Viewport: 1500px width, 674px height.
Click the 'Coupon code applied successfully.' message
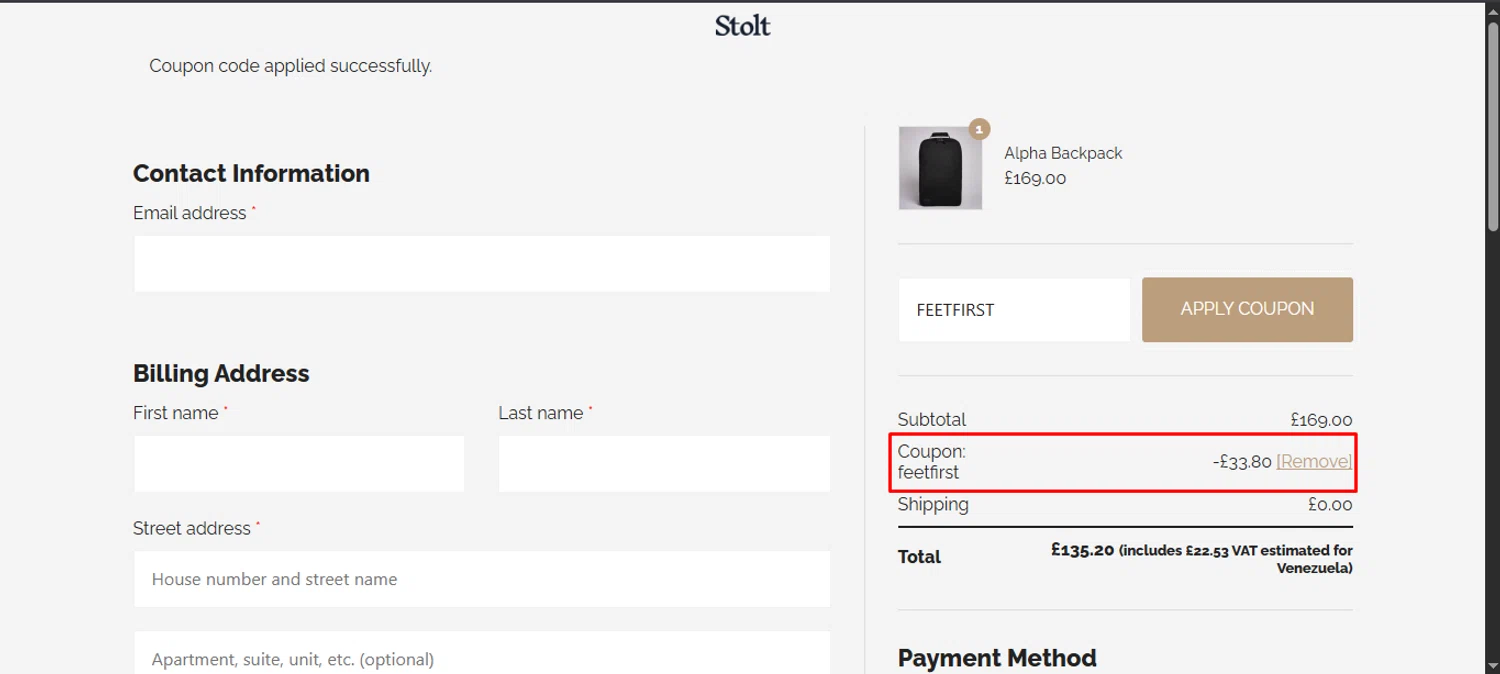(291, 66)
